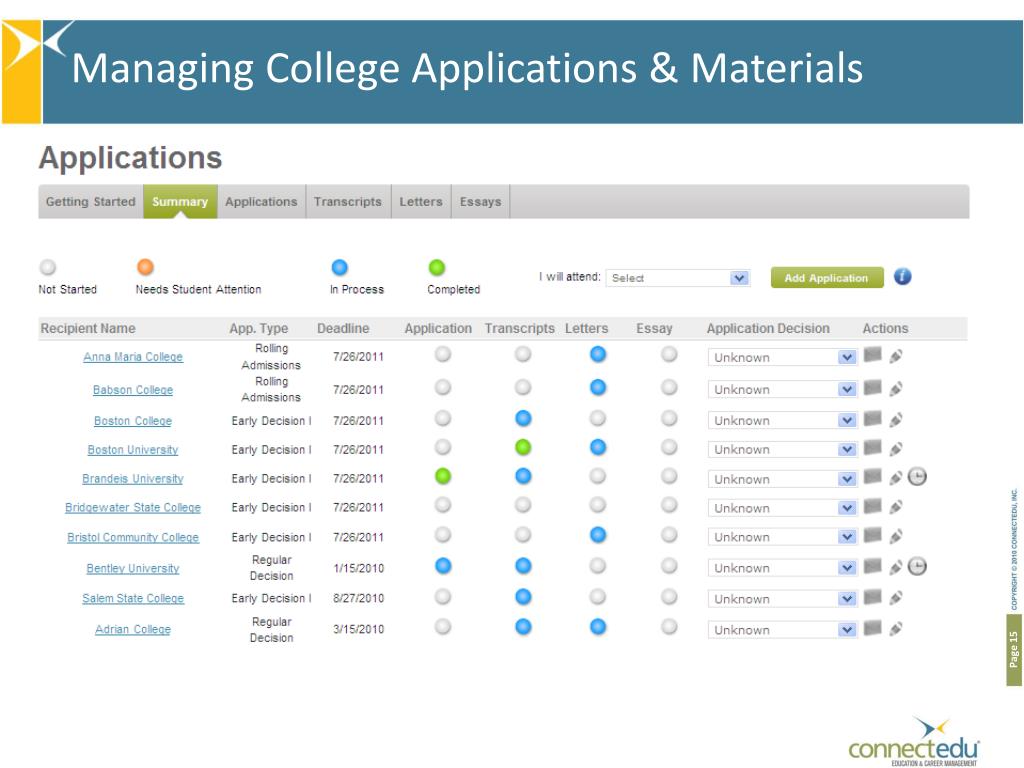Image resolution: width=1024 pixels, height=768 pixels.
Task: Open the folder icon for Bristol Community College
Action: coord(872,535)
